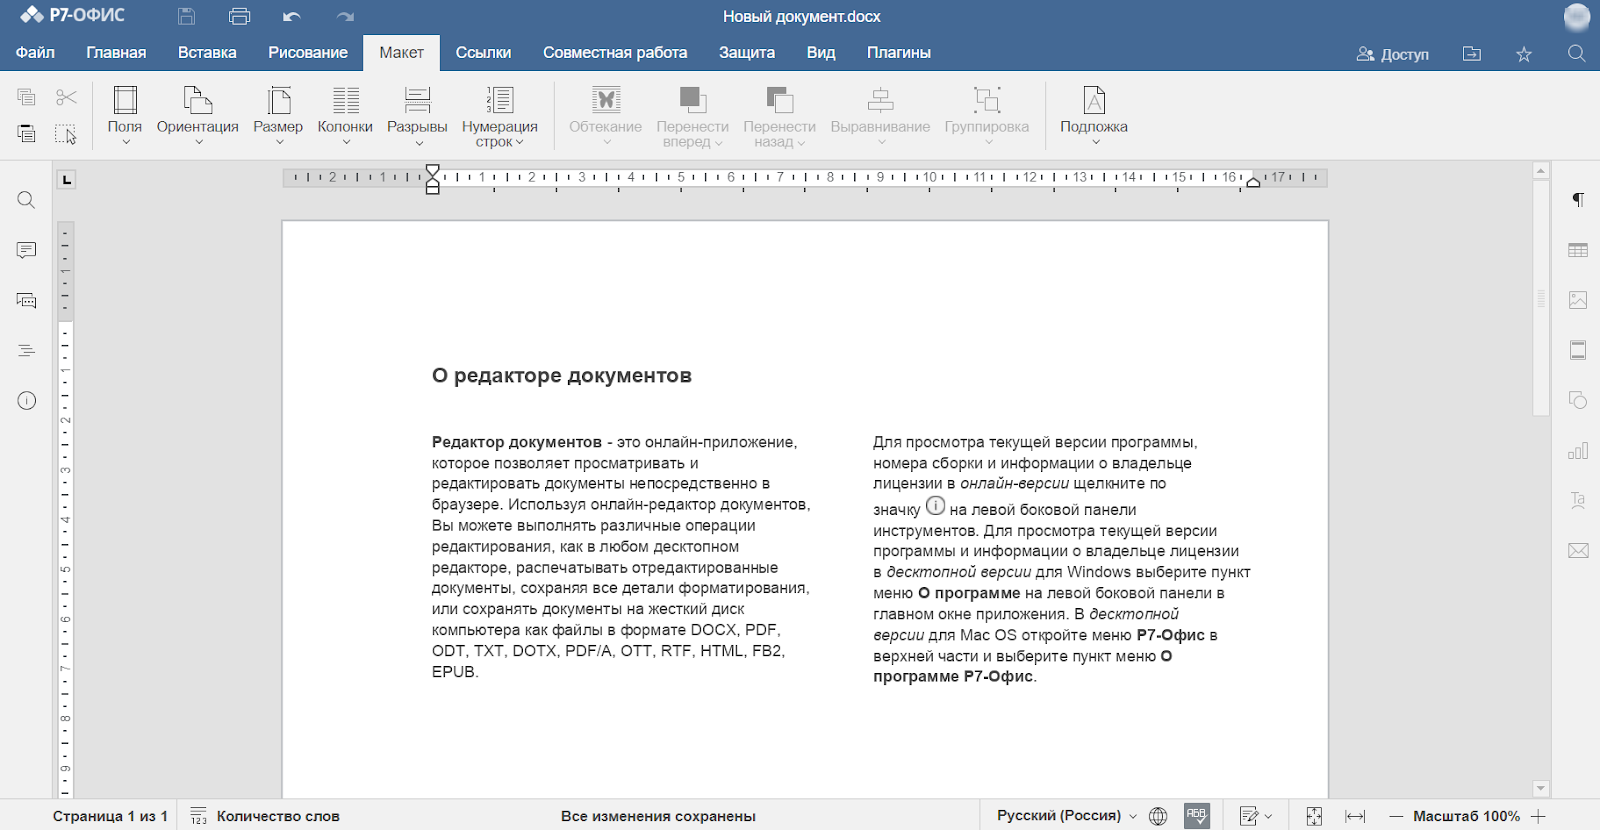Switch to the Вид tab
1600x830 pixels.
821,53
